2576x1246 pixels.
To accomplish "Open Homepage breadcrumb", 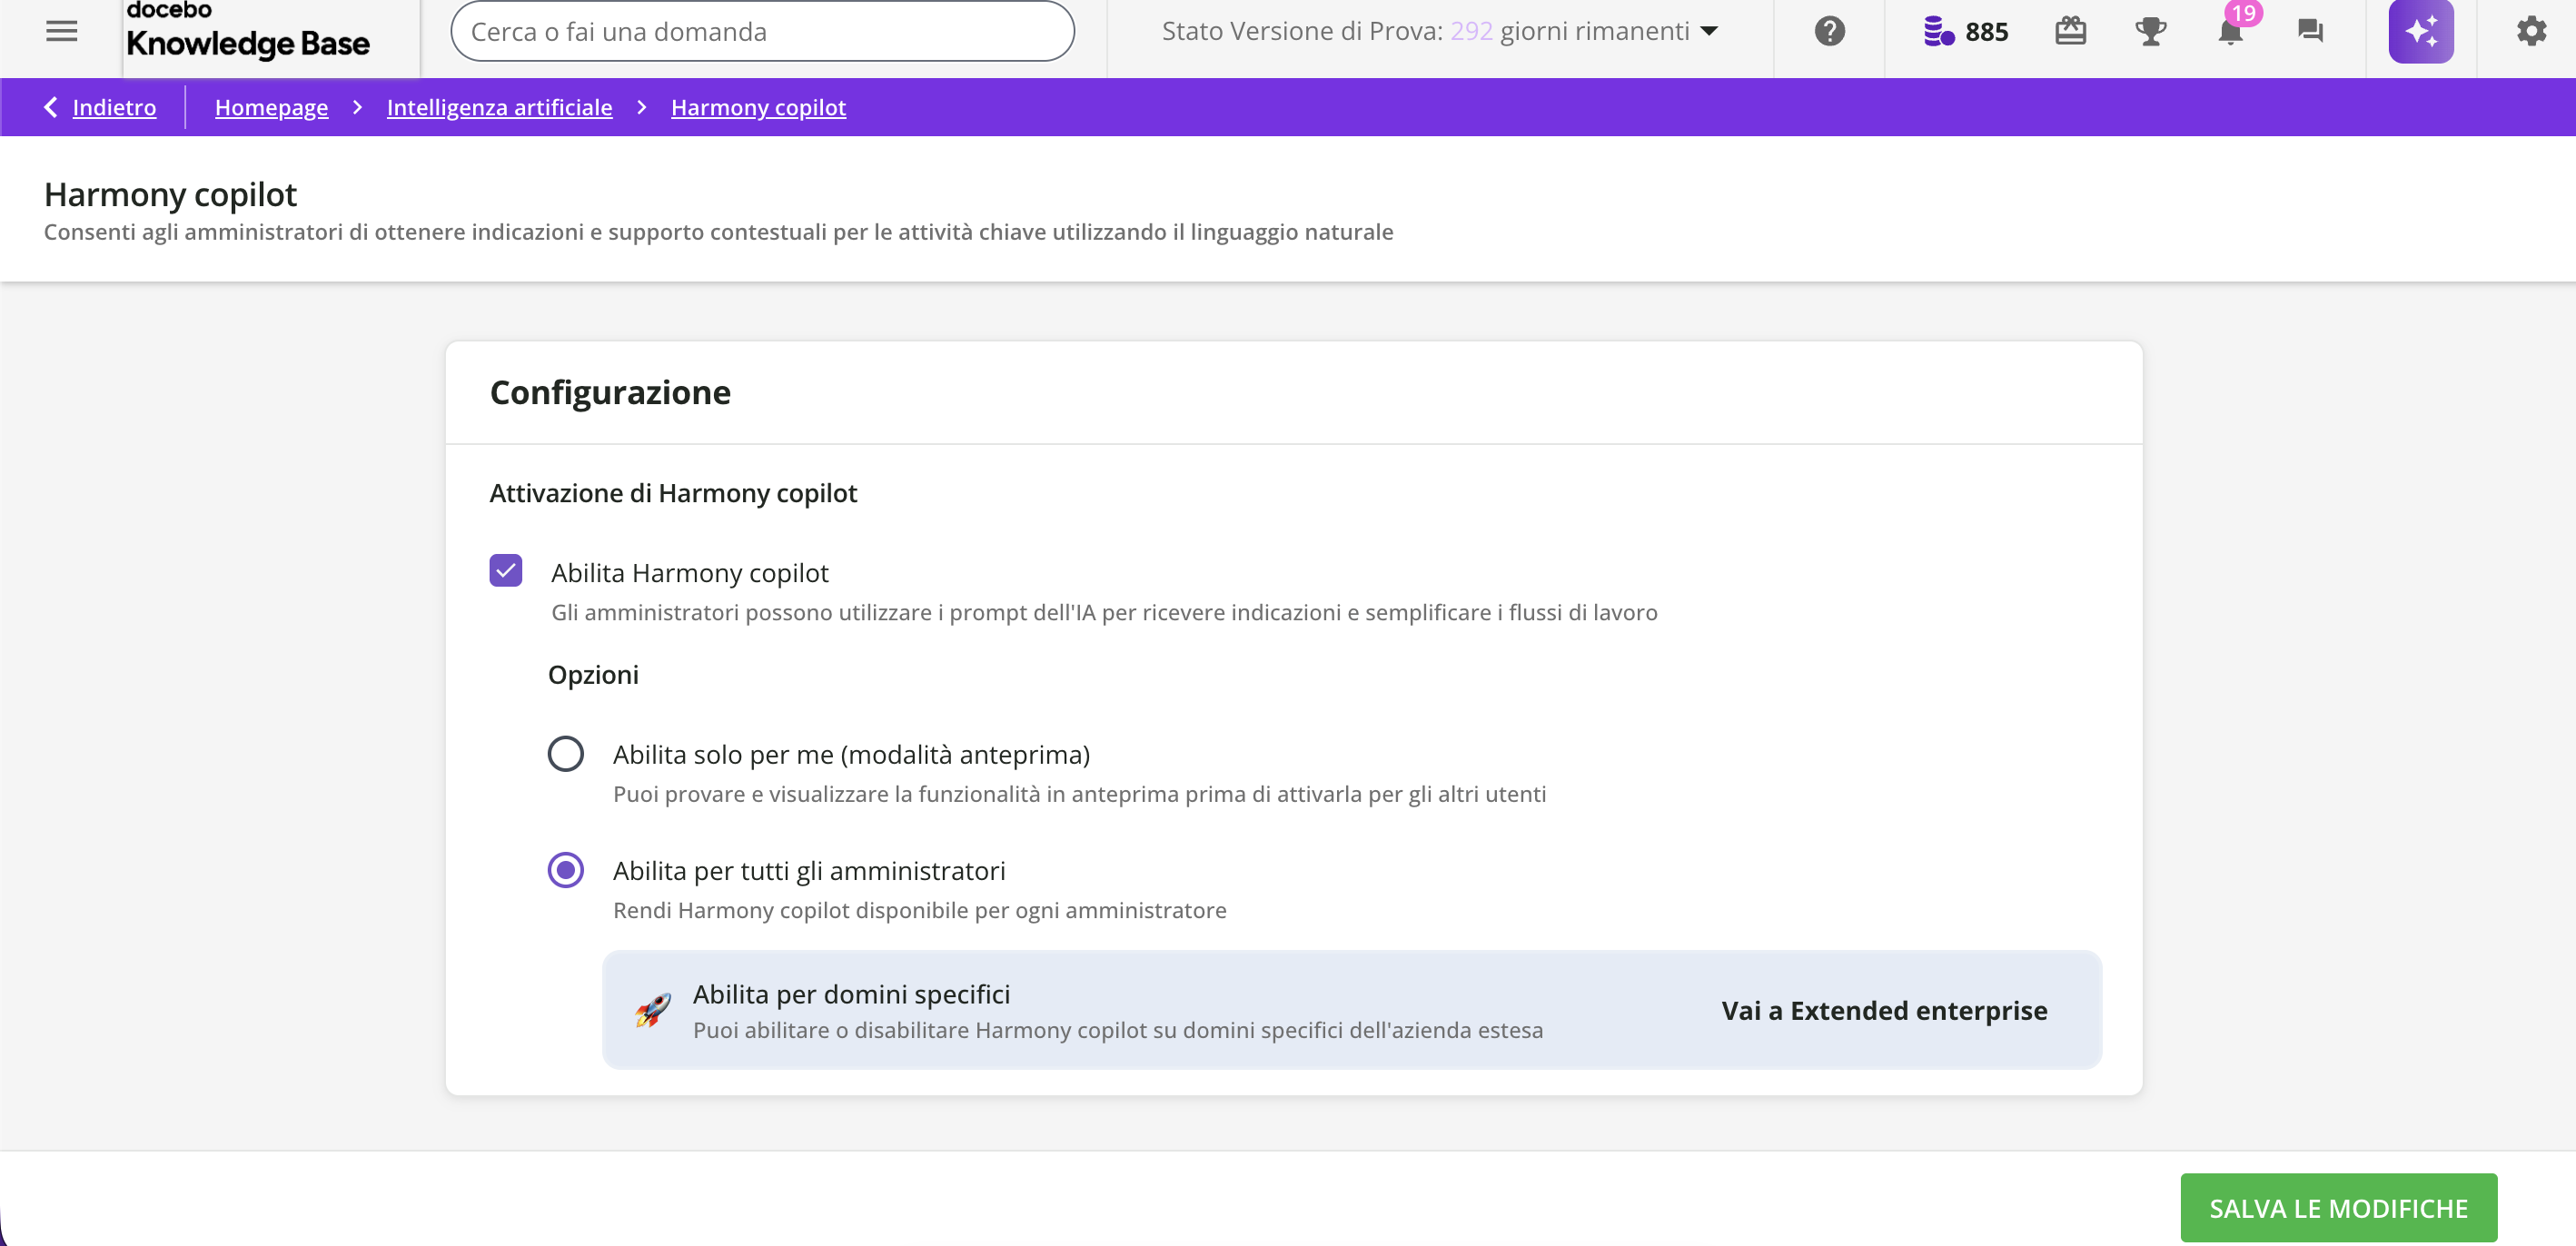I will coord(271,107).
